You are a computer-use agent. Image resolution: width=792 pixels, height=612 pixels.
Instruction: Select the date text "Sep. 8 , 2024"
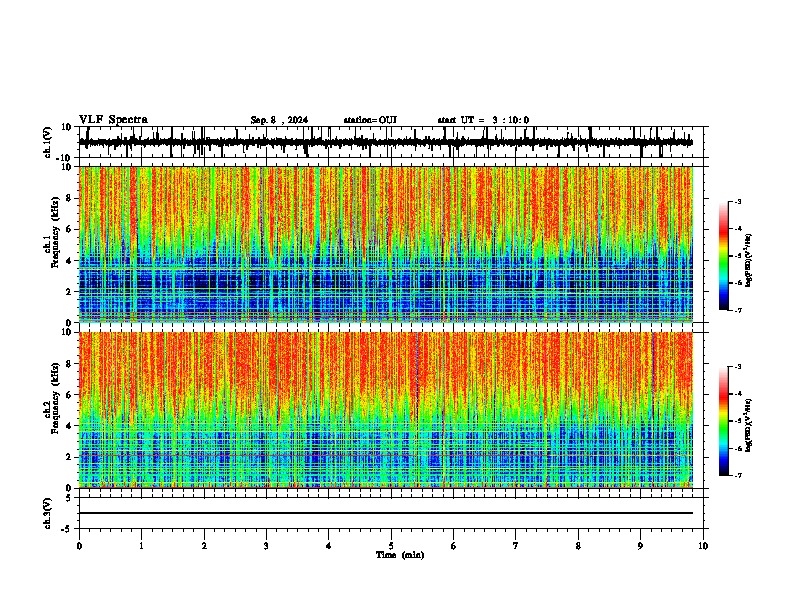(279, 120)
